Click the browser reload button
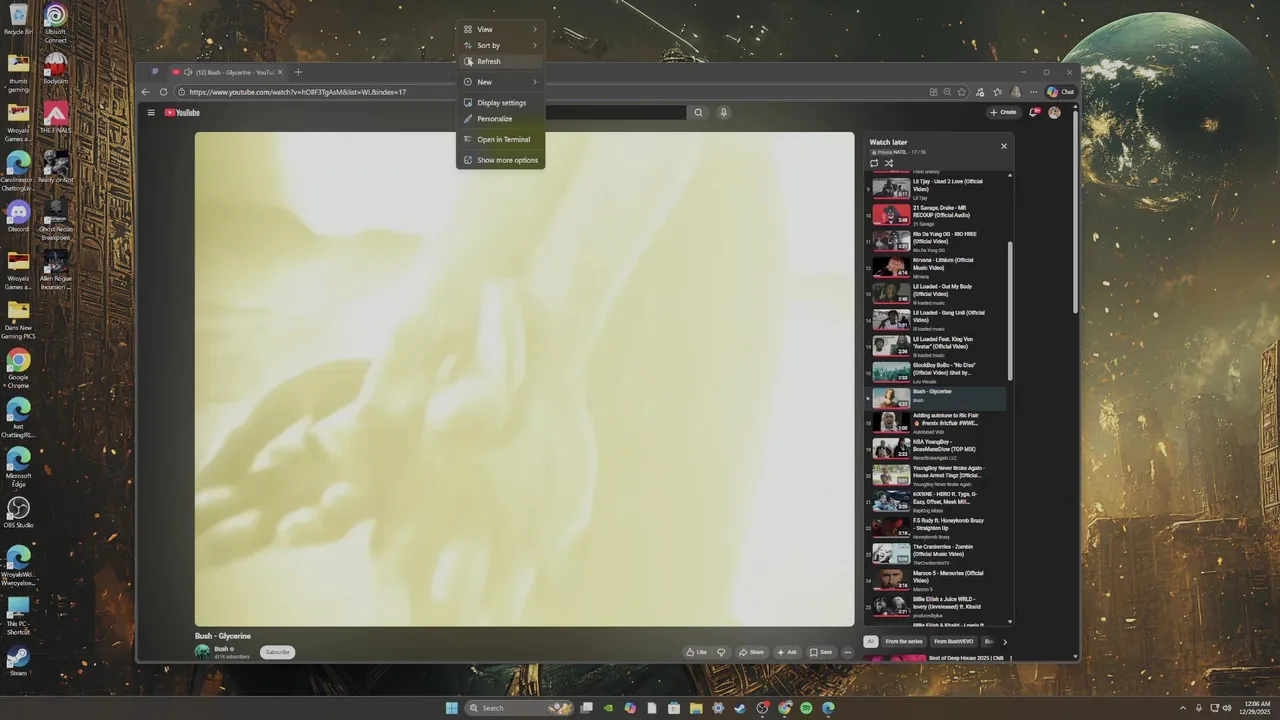The image size is (1280, 720). click(x=164, y=92)
